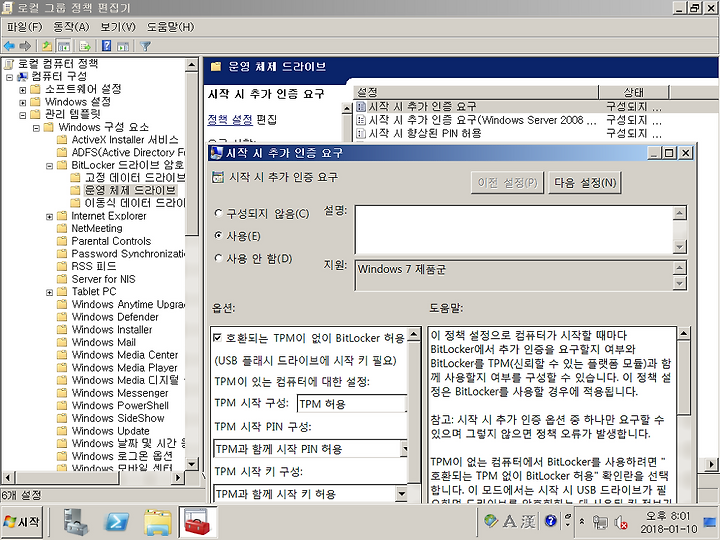Click the 이전 설정(P) button

507,183
